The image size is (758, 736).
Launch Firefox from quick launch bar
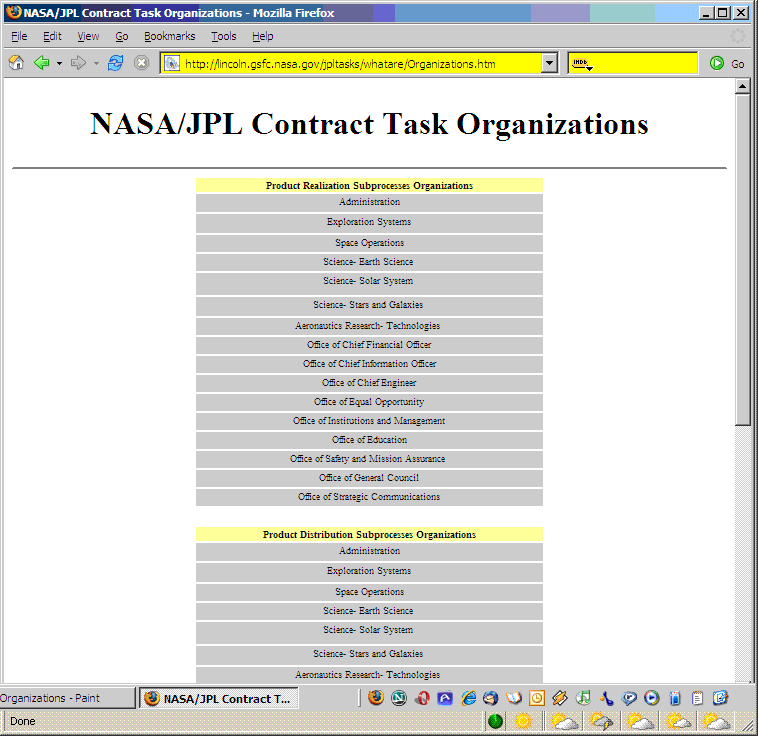(x=376, y=698)
